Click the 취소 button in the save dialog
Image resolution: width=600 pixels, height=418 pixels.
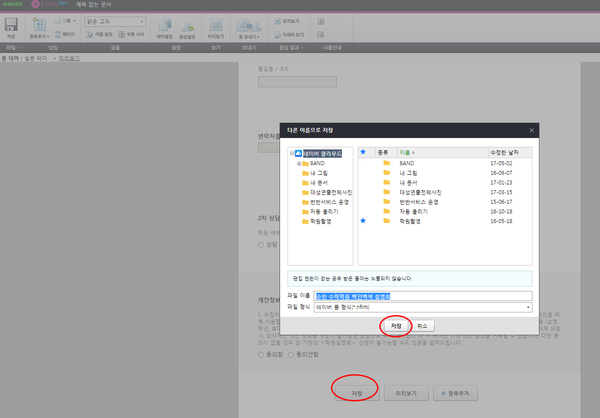click(x=422, y=326)
